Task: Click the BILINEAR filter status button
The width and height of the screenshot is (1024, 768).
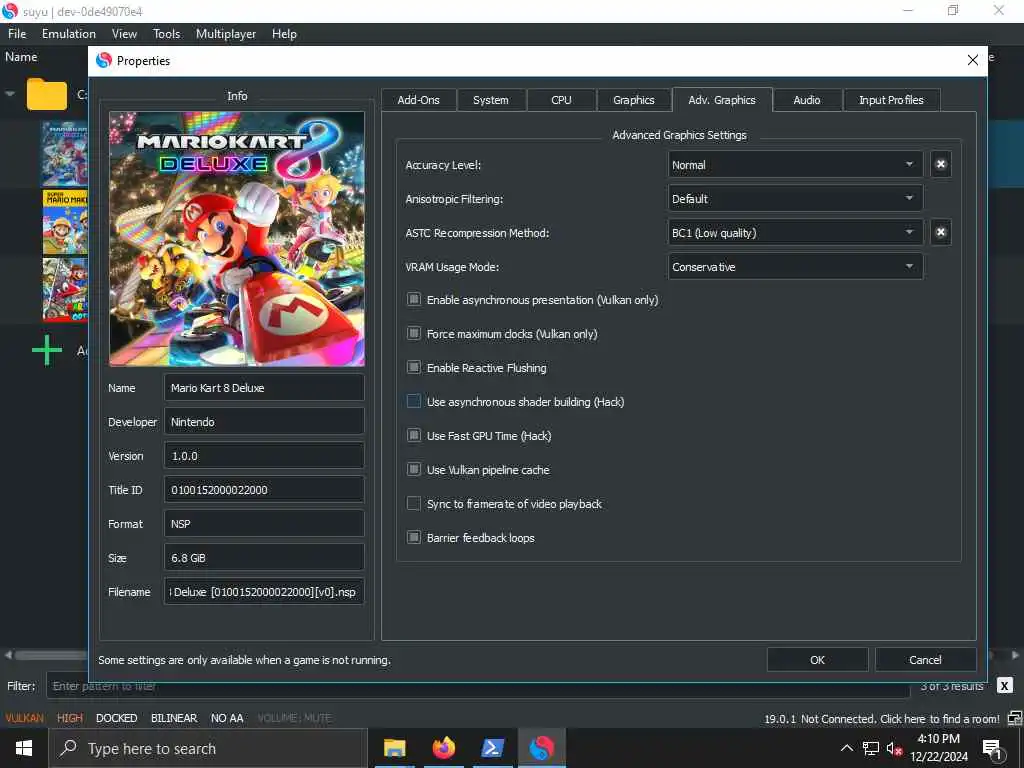Action: (174, 718)
